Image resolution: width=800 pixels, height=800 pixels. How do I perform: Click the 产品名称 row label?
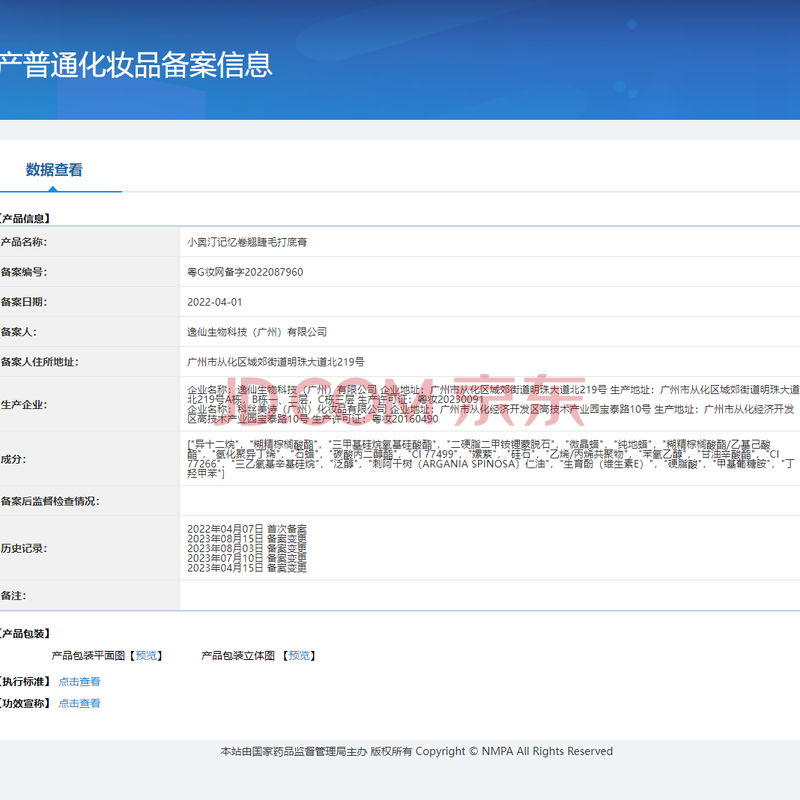[x=23, y=242]
